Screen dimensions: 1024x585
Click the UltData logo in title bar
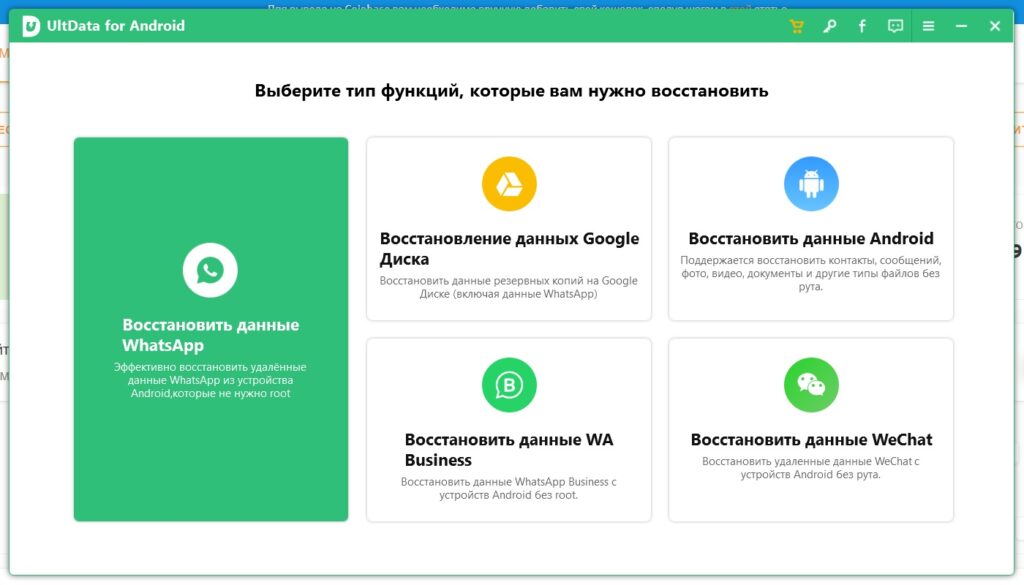coord(31,26)
